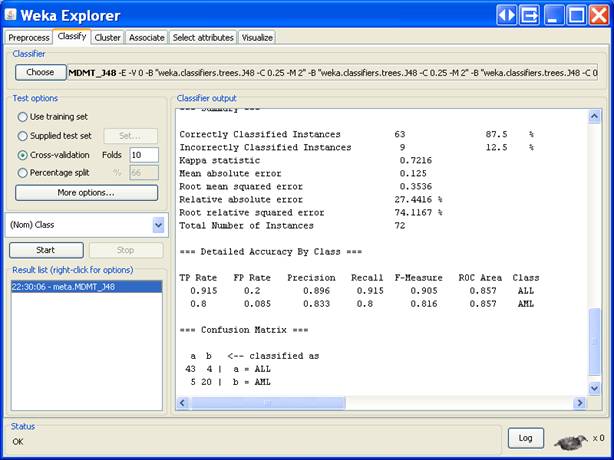Click the Correctly Classified Instances line
This screenshot has height=460, width=614.
pyautogui.click(x=356, y=134)
